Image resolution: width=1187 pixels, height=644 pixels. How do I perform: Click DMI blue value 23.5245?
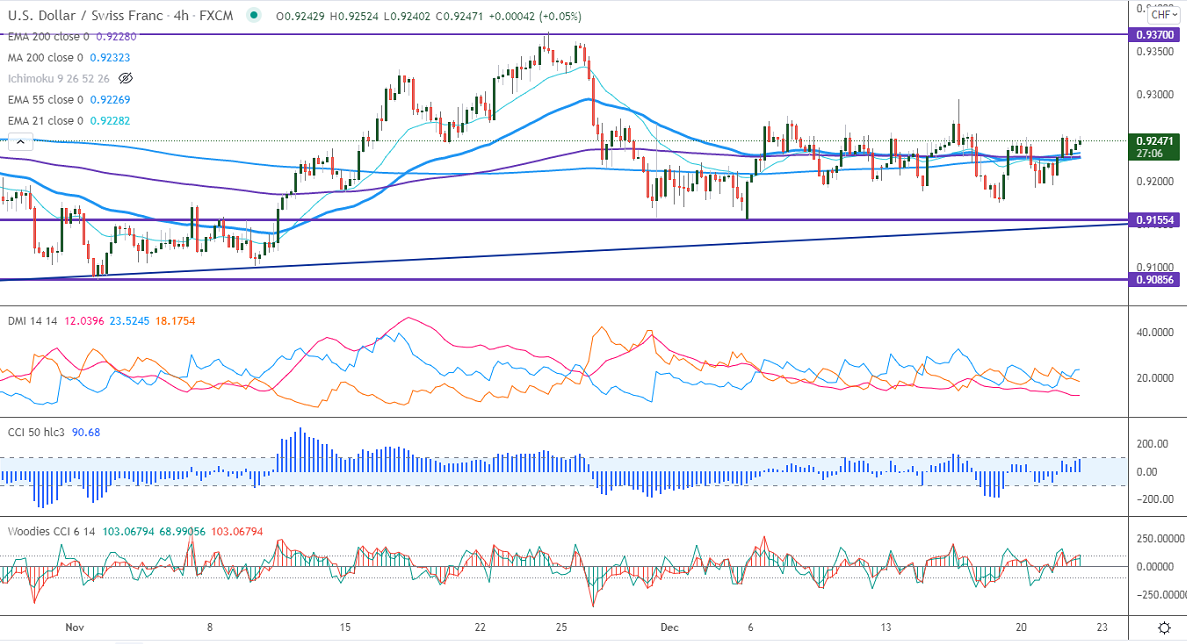[129, 321]
